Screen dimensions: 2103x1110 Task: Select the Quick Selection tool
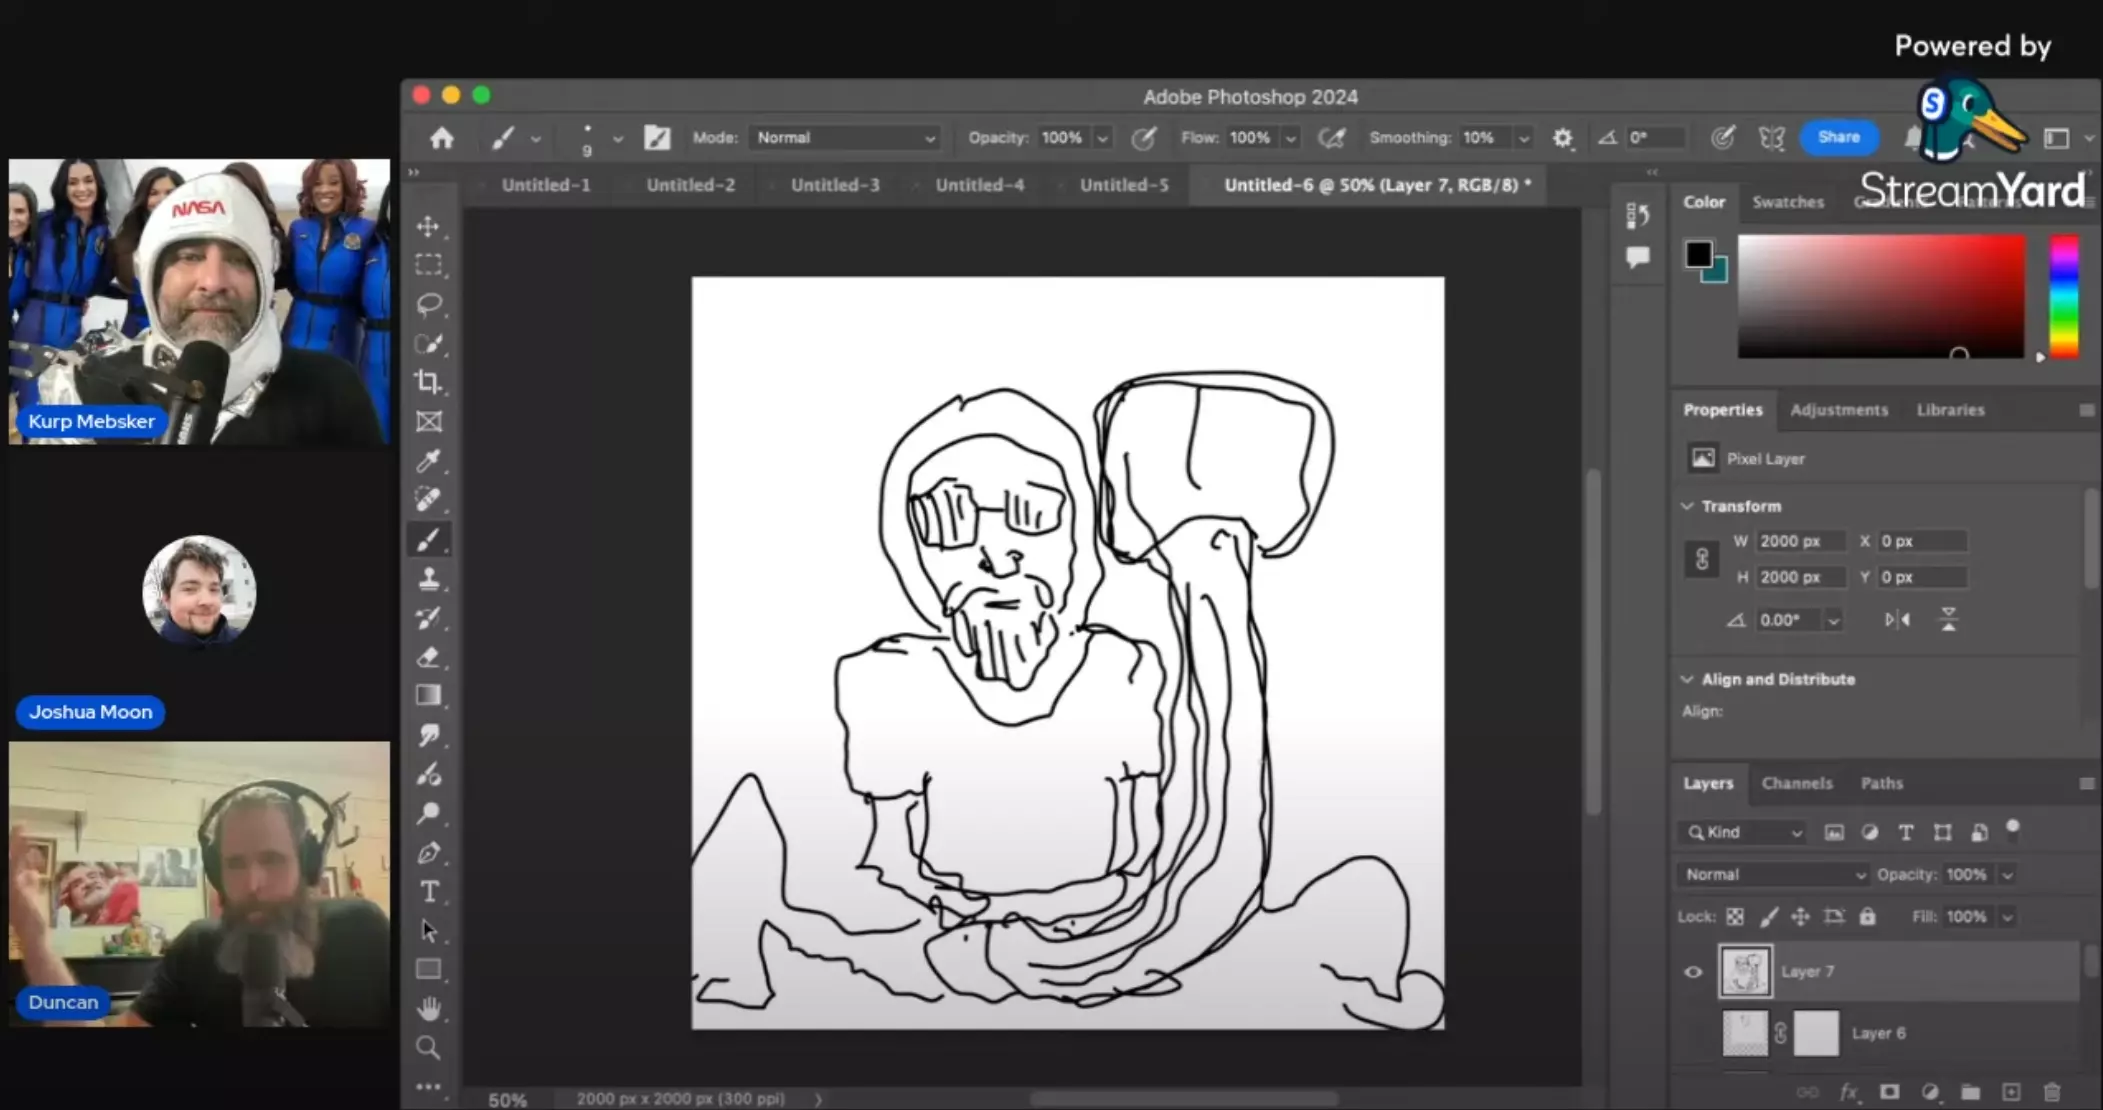click(x=428, y=344)
